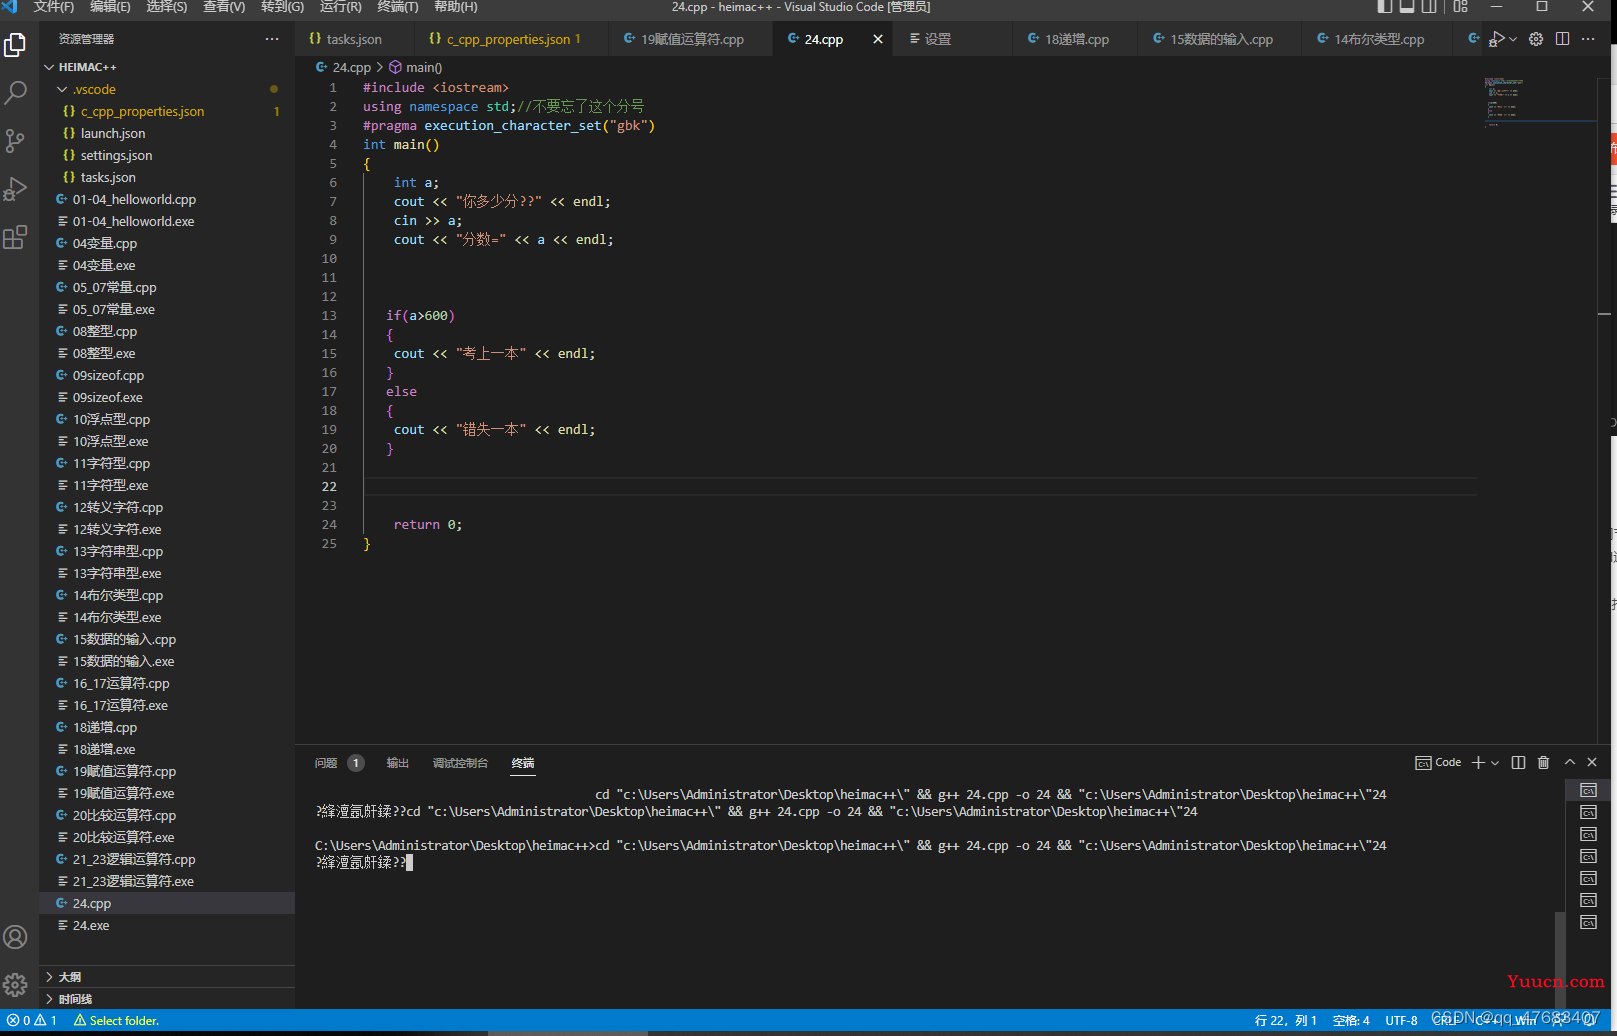The height and width of the screenshot is (1036, 1617).
Task: Switch to 18递增.cpp editor tab
Action: [x=1077, y=39]
